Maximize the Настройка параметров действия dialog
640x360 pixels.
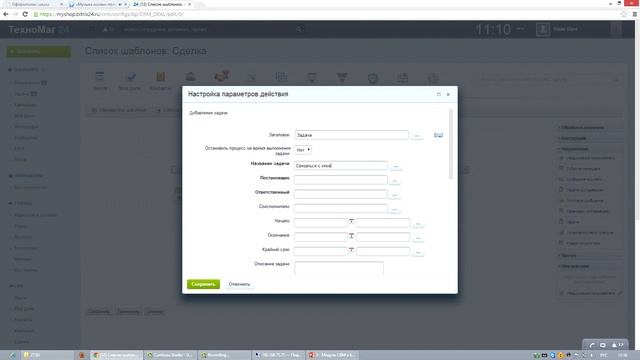coord(439,94)
